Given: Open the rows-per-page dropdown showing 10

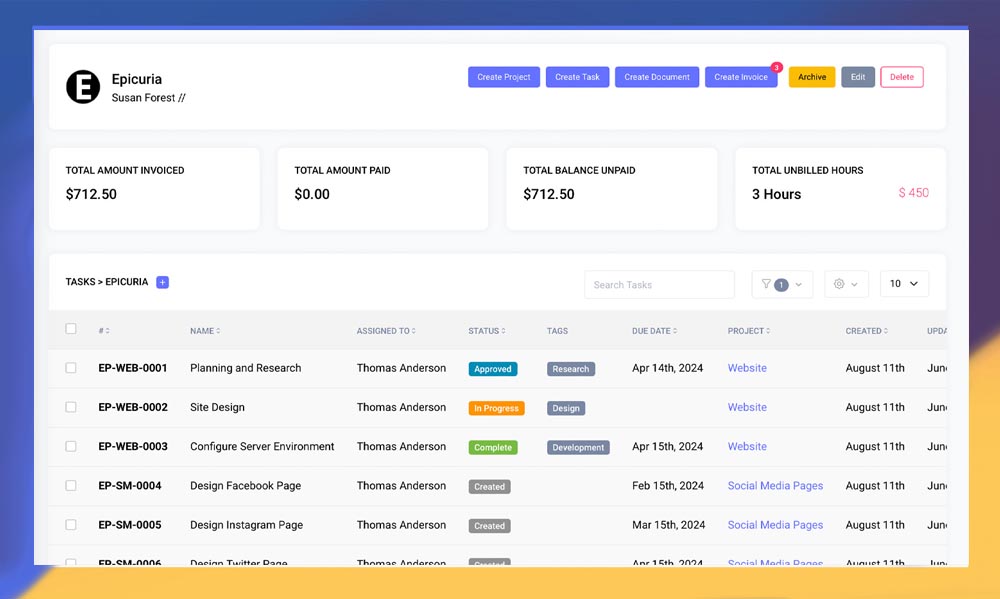Looking at the screenshot, I should (904, 284).
